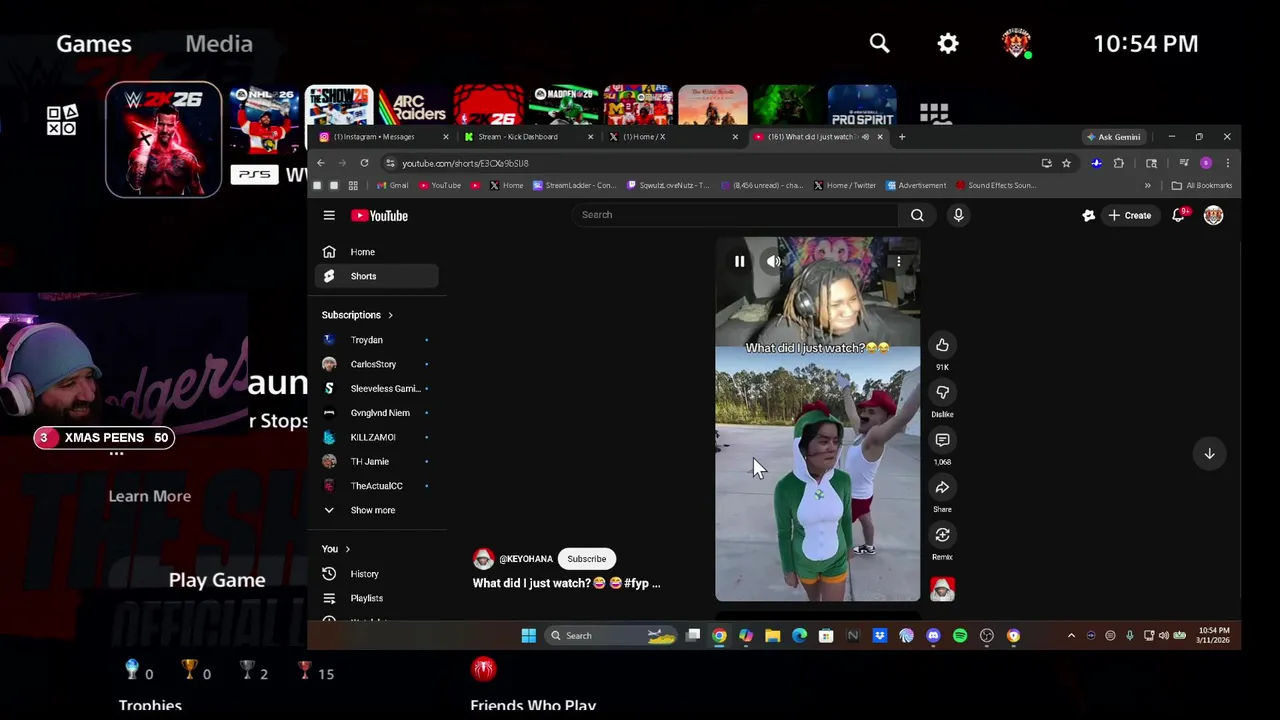Image resolution: width=1280 pixels, height=720 pixels.
Task: Open the PlayStation game library grid icon
Action: pyautogui.click(x=934, y=112)
